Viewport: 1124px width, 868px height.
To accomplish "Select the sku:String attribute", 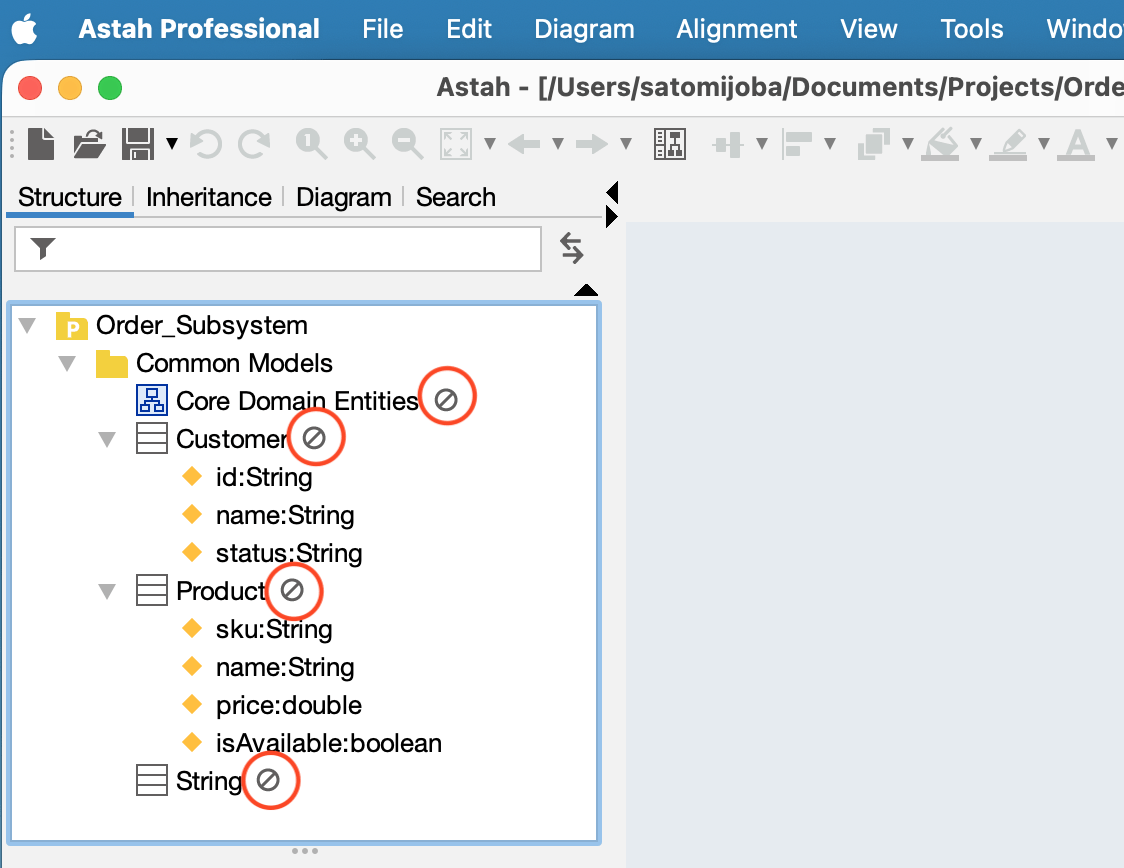I will pos(274,629).
